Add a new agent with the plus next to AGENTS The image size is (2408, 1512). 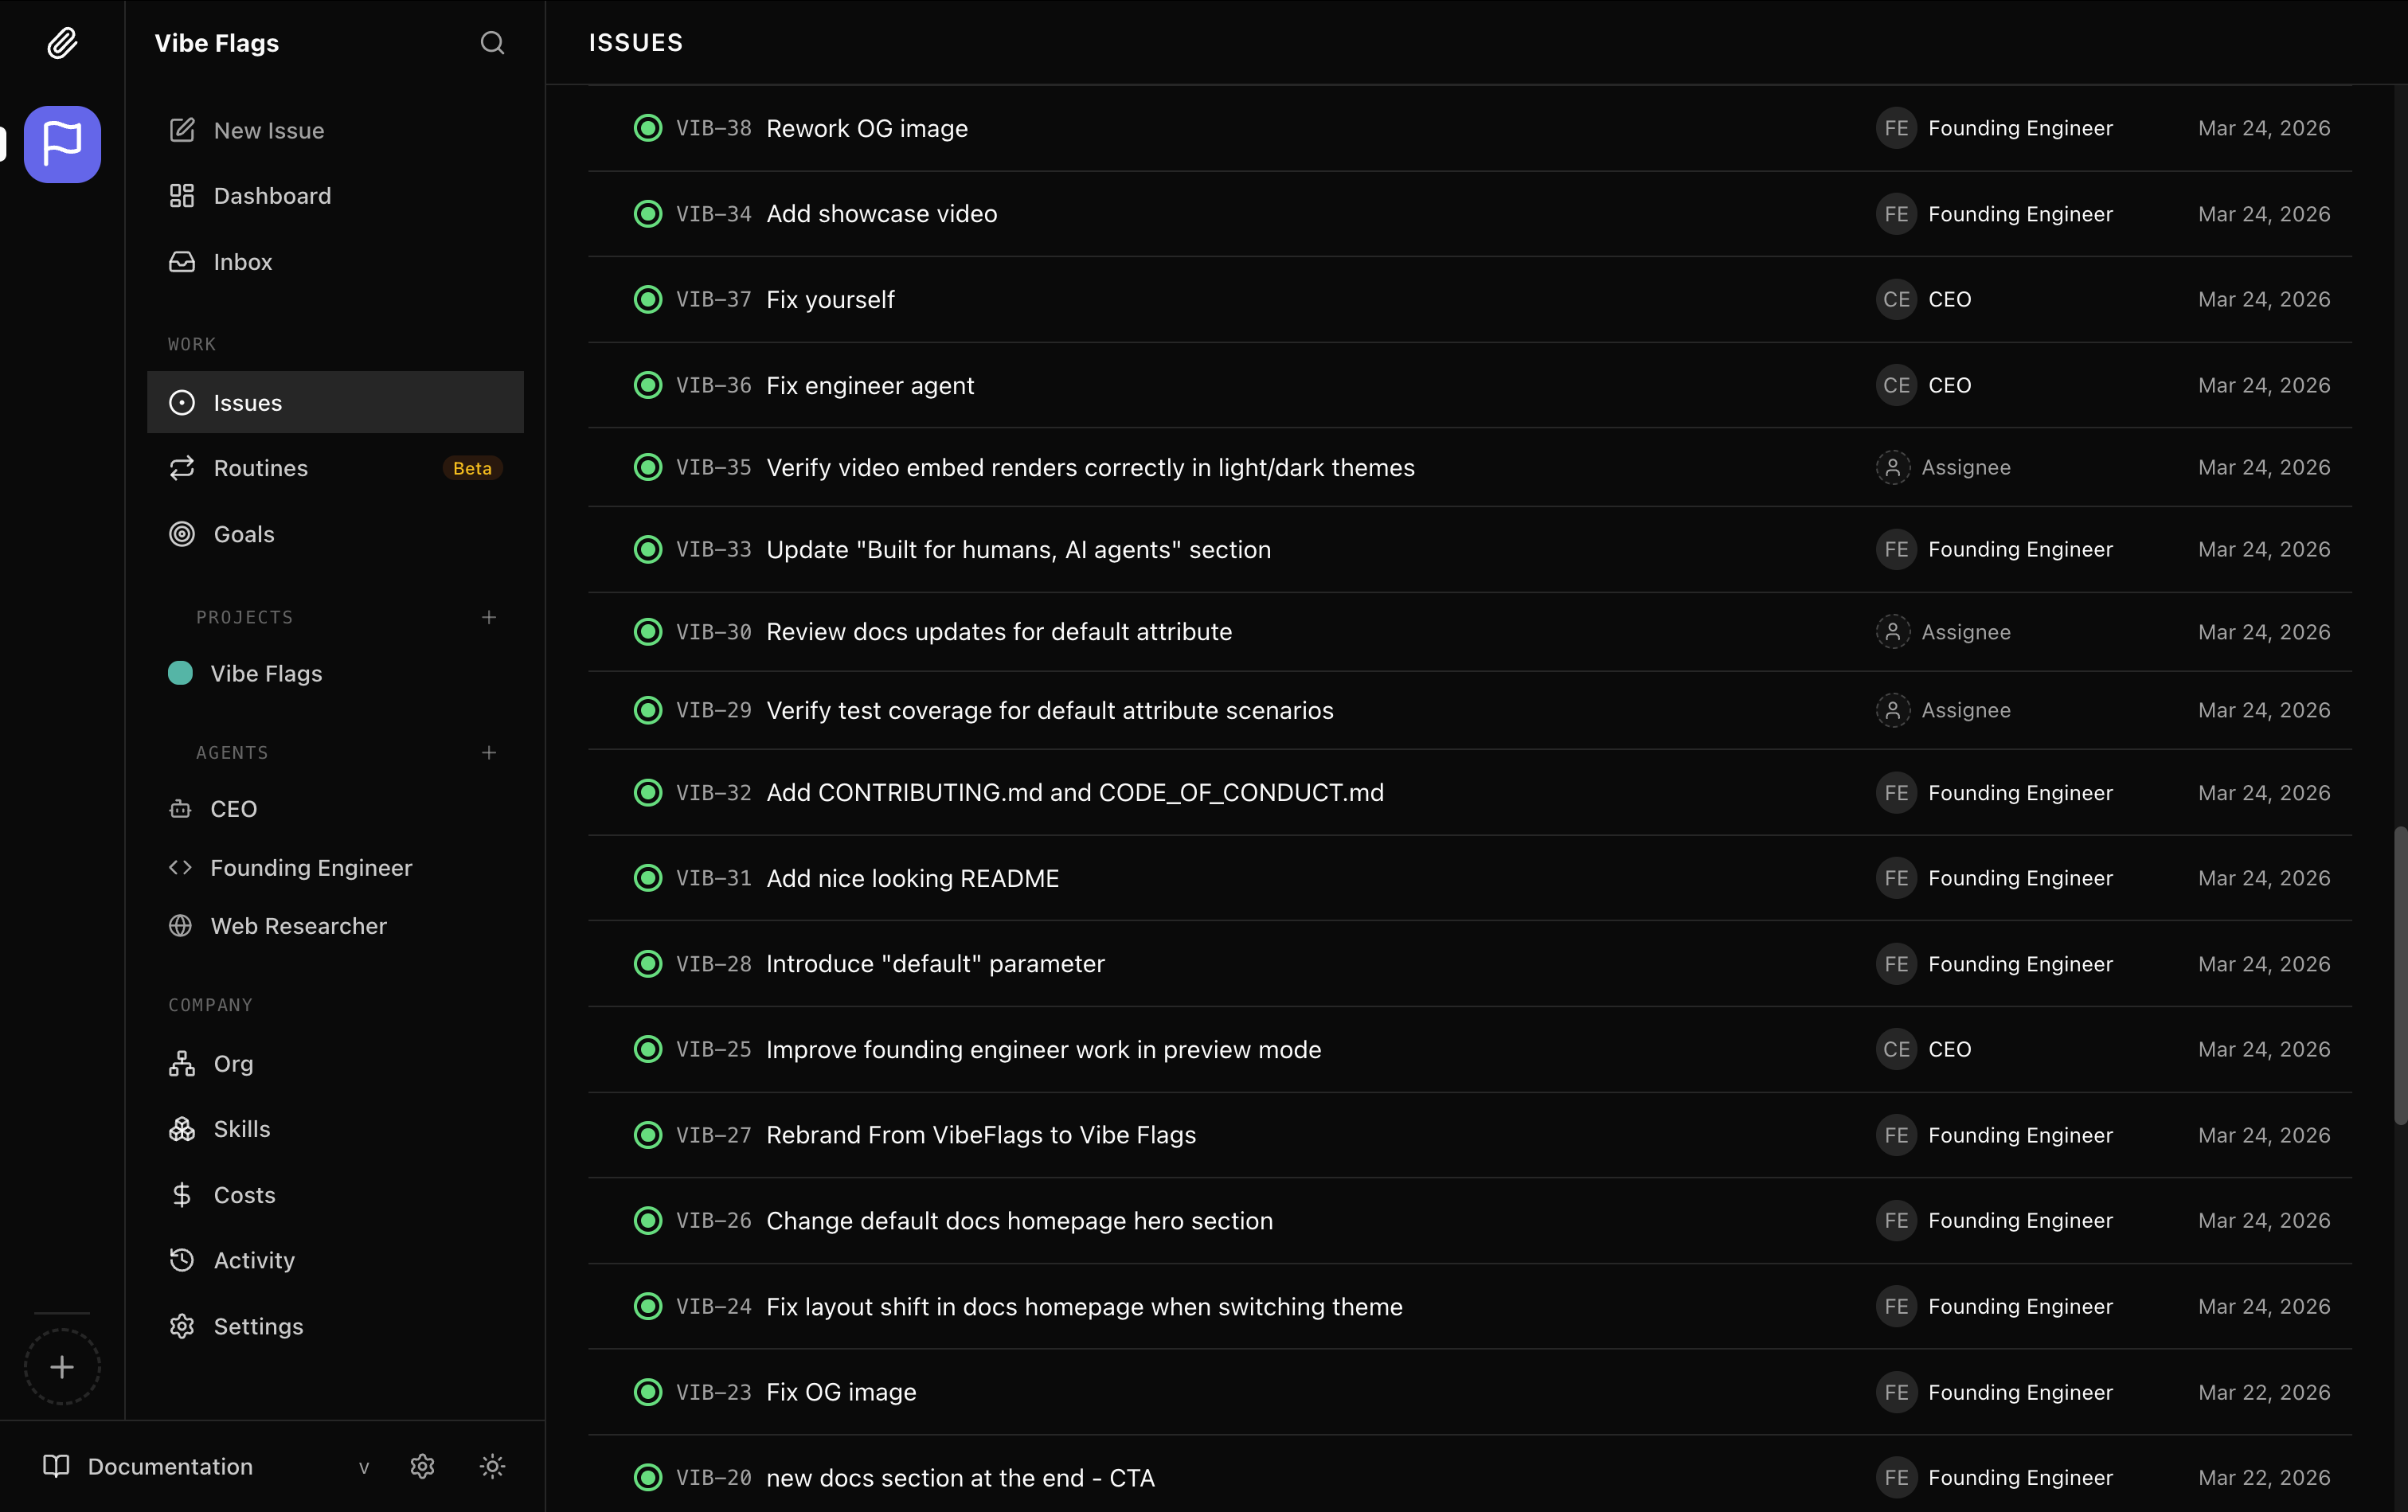(489, 753)
